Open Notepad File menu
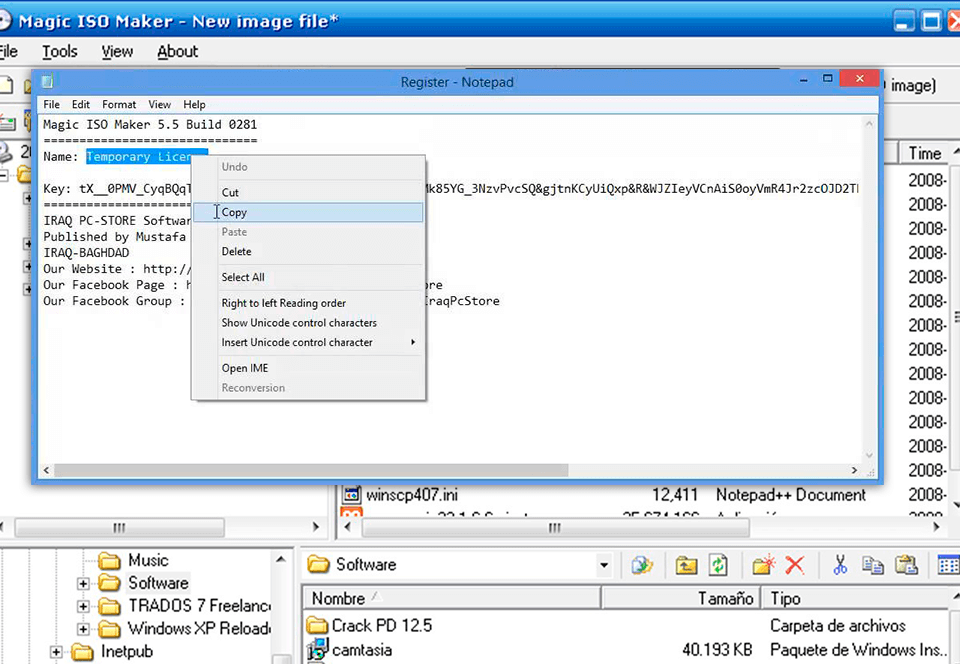Screen dimensions: 960x664 pyautogui.click(x=51, y=105)
